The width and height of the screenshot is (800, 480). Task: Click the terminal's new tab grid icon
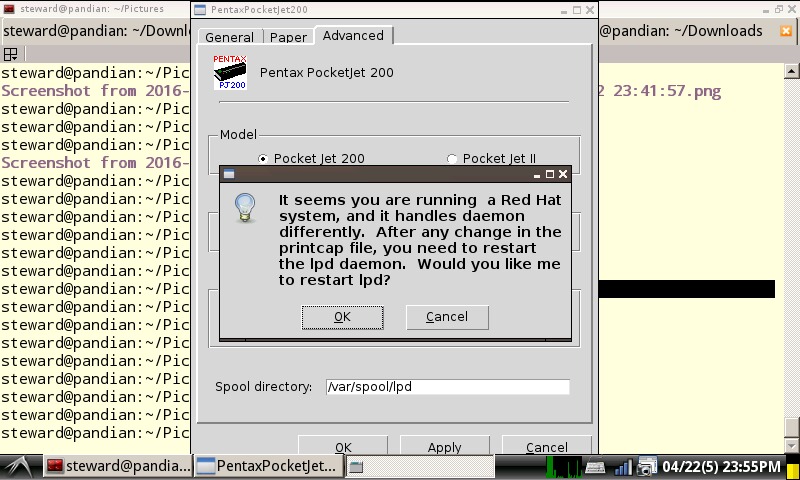click(10, 54)
